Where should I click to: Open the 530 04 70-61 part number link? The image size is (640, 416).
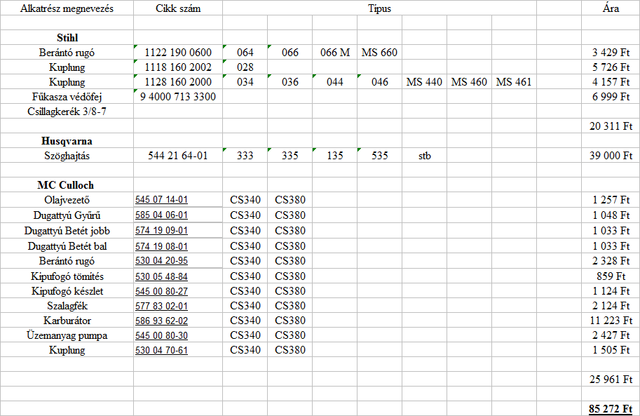[x=162, y=350]
